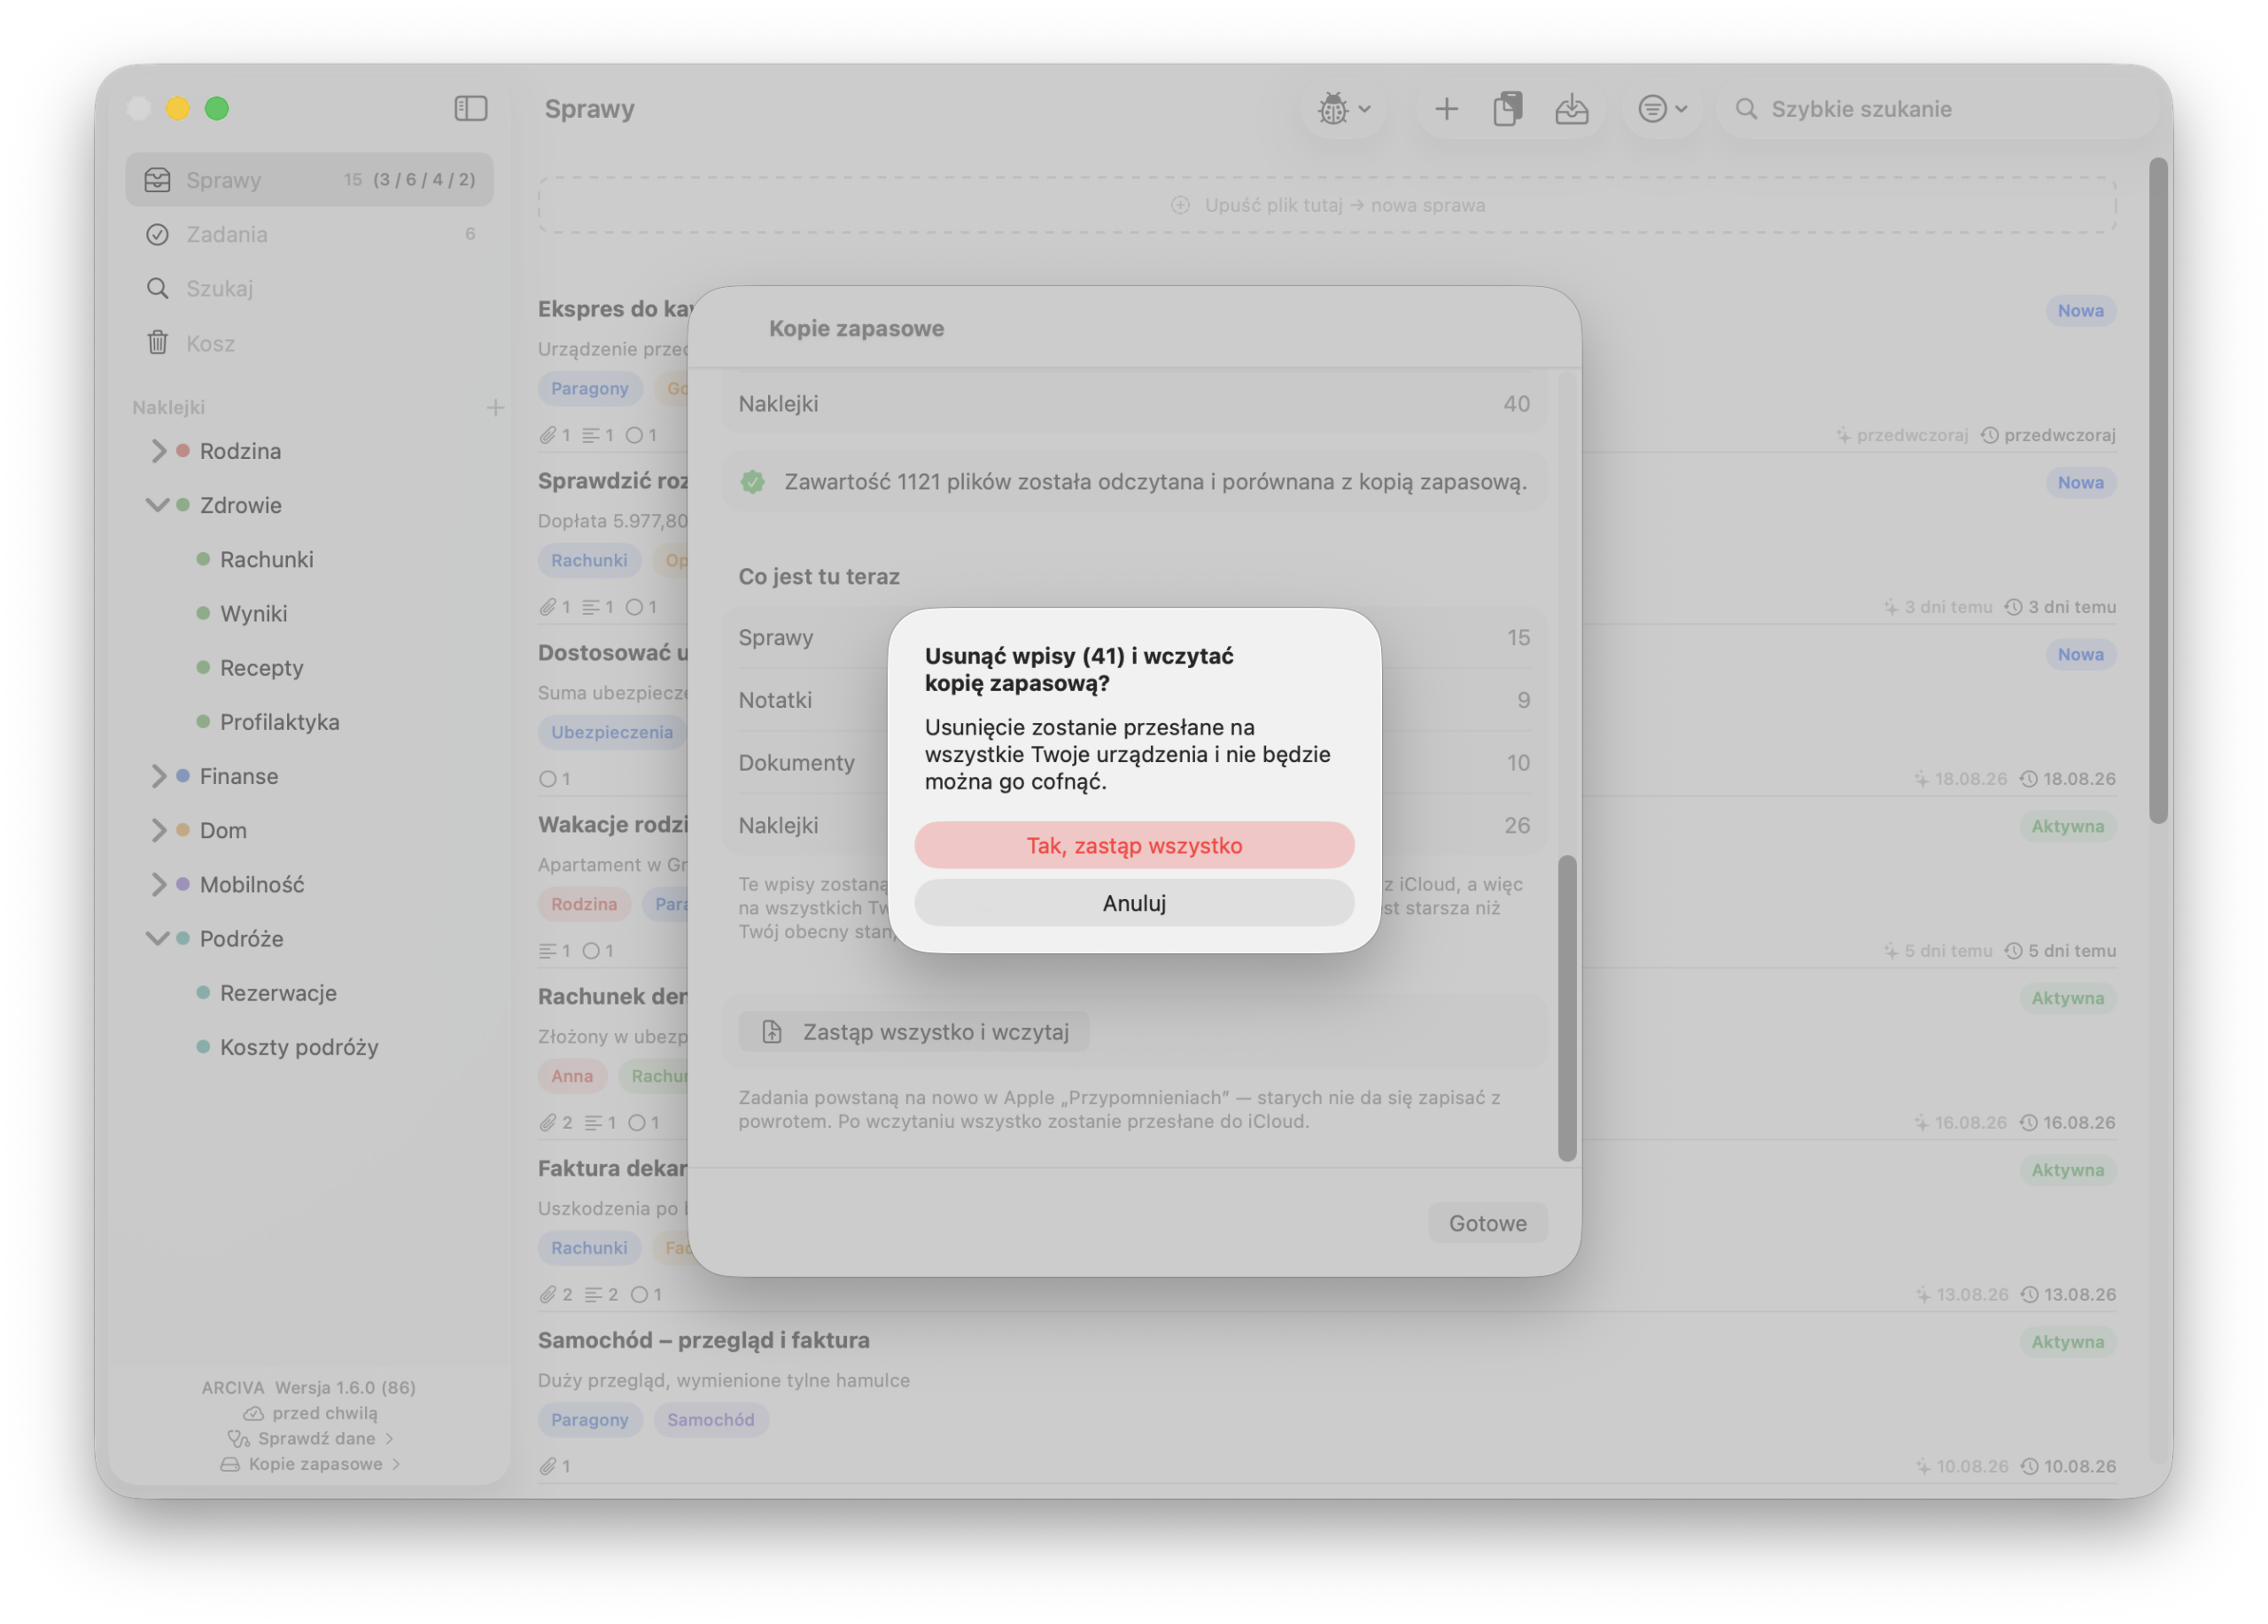The image size is (2268, 1624).
Task: Open 'Samochód – przegląd i faktura' case
Action: 703,1339
